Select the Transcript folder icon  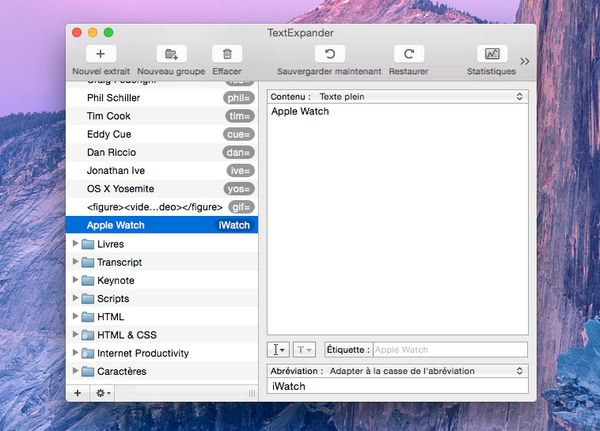tap(88, 262)
